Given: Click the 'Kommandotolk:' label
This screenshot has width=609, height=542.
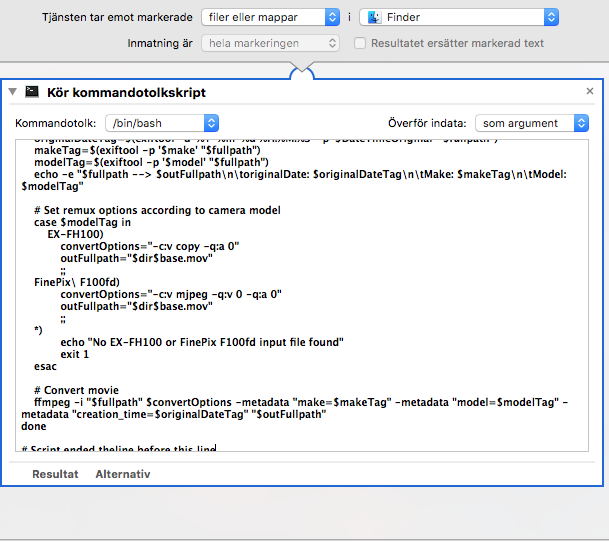Looking at the screenshot, I should point(56,123).
